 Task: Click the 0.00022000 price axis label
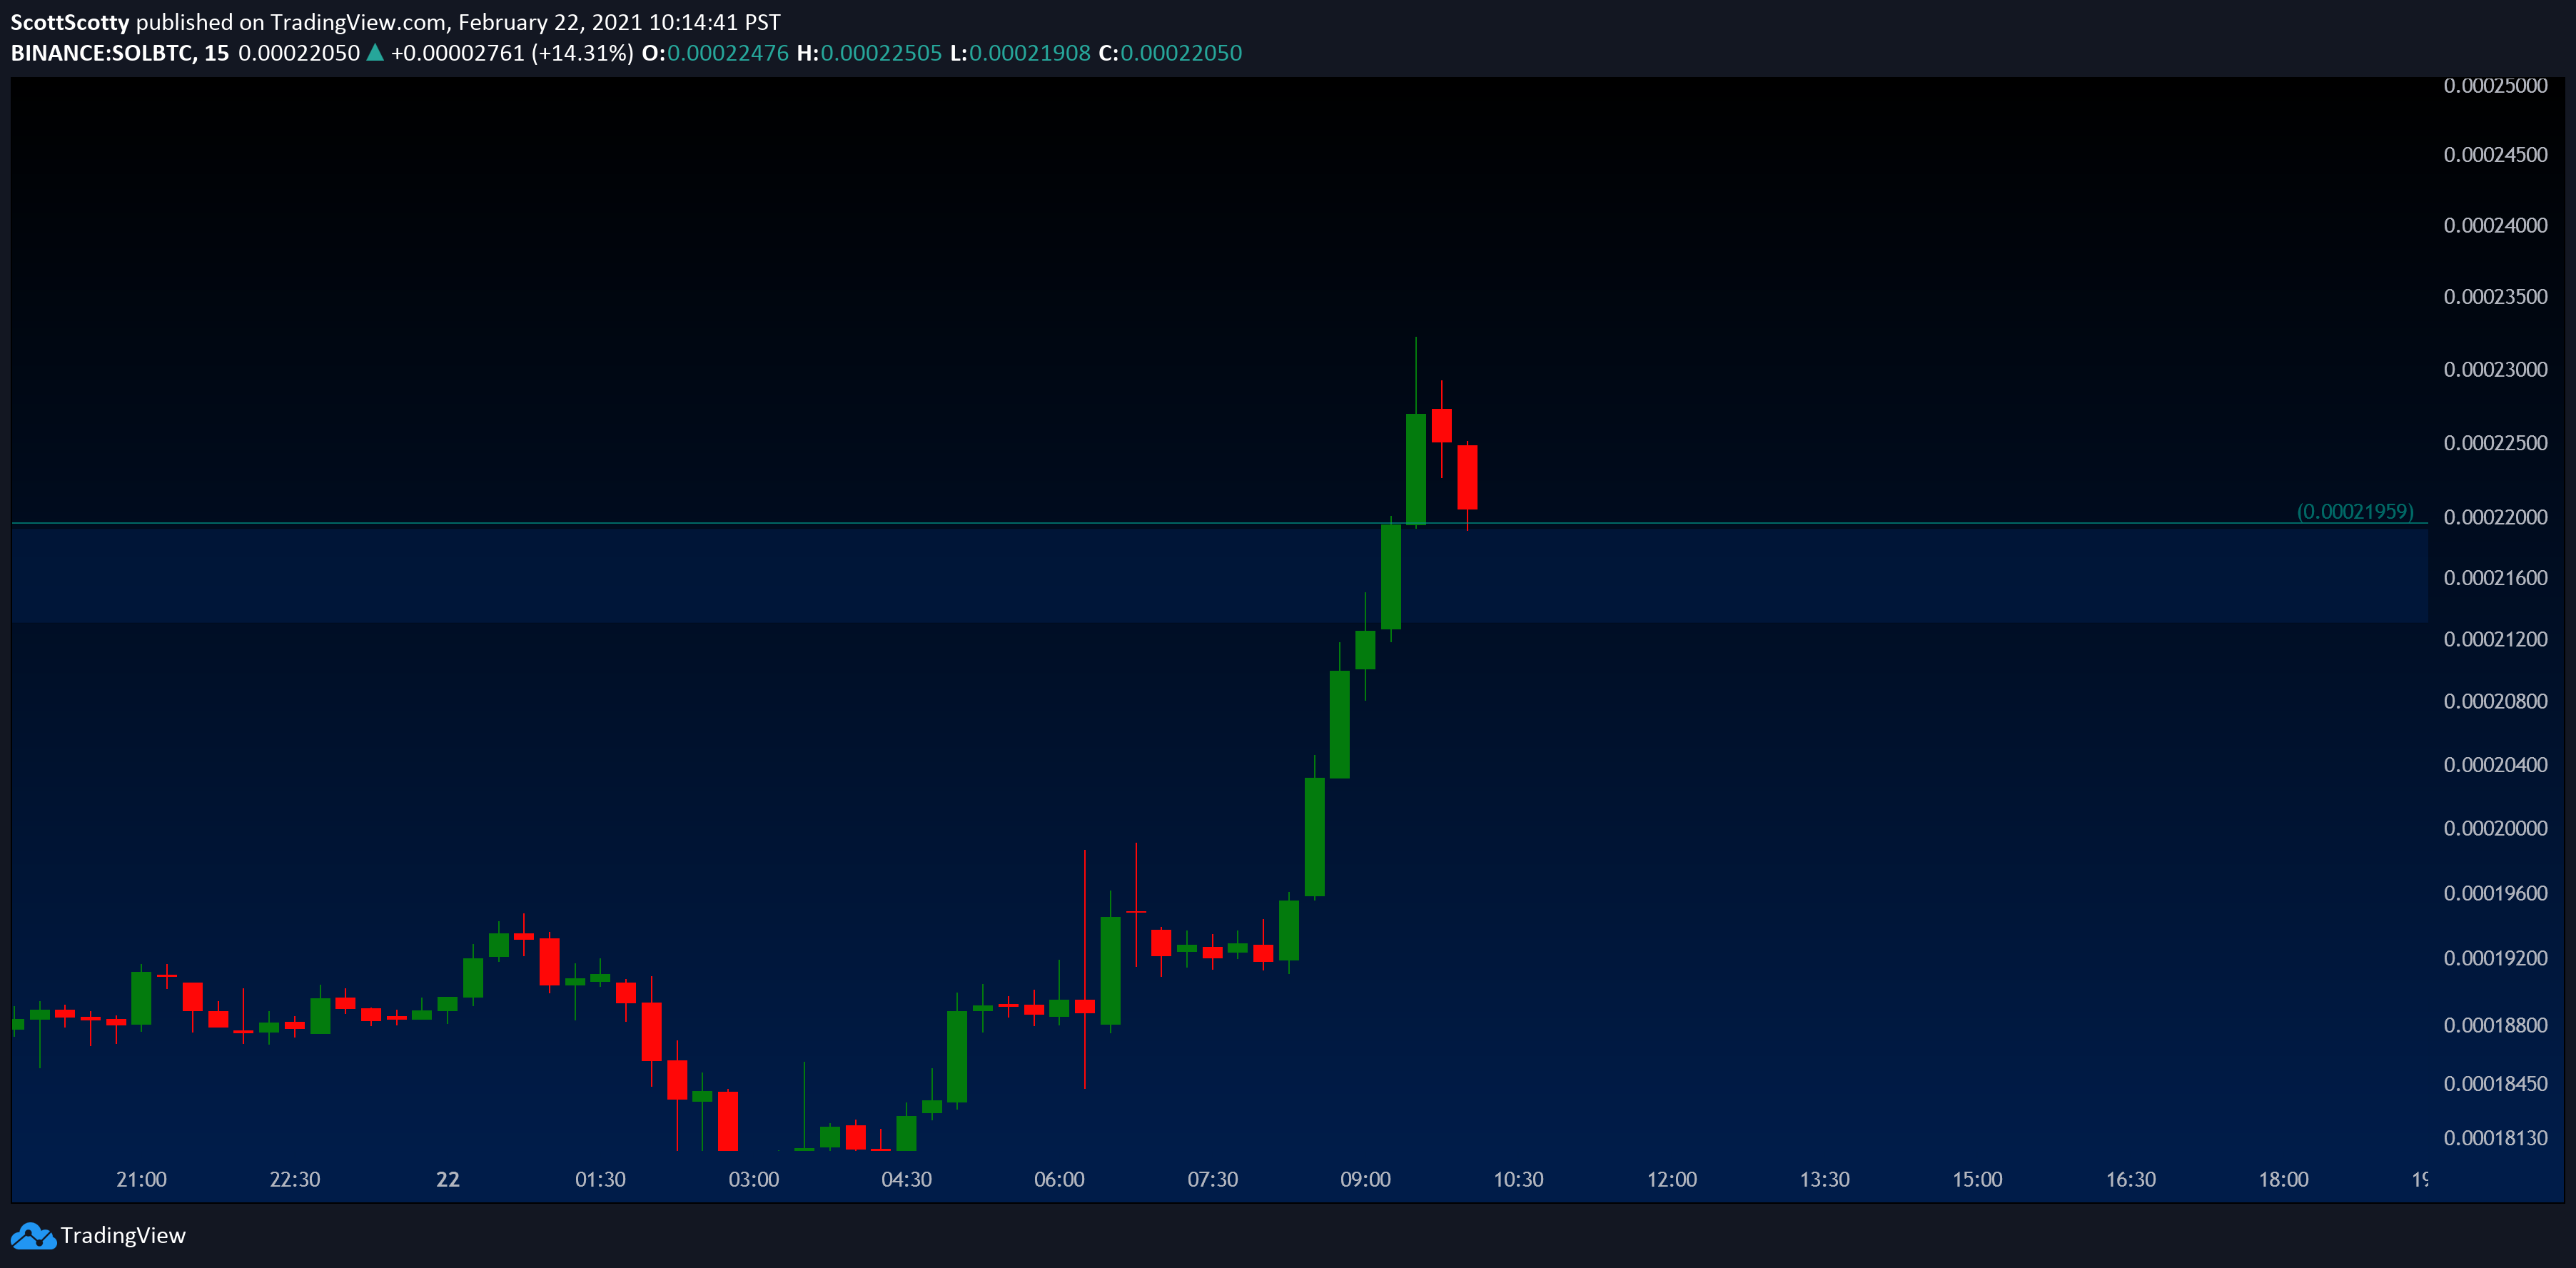2495,517
